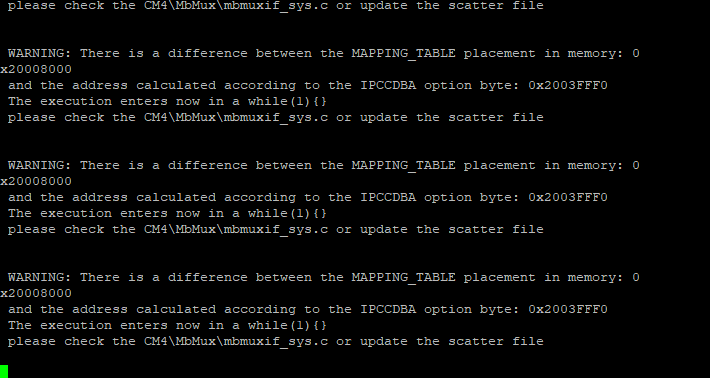Click MAPPING_TABLE in the first warning message

[403, 53]
